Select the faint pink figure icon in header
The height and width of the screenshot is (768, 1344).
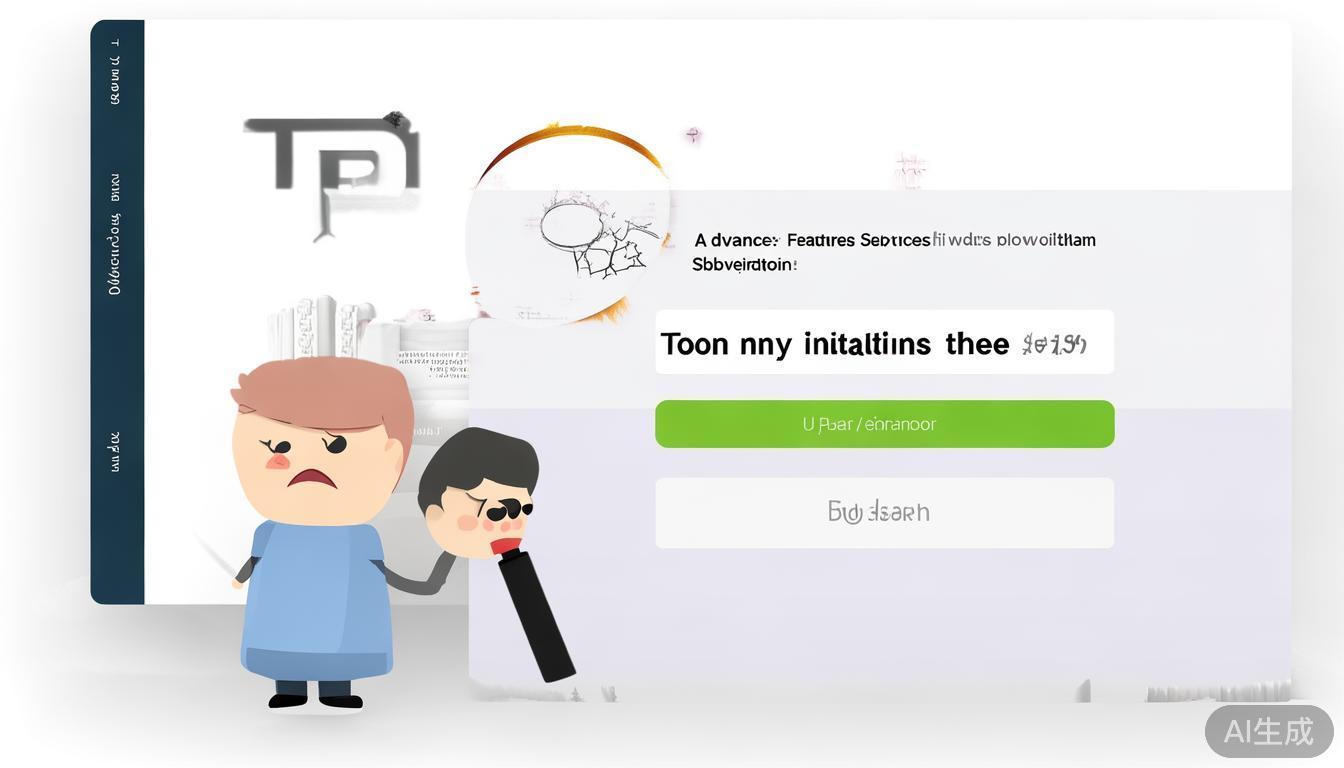(x=909, y=171)
